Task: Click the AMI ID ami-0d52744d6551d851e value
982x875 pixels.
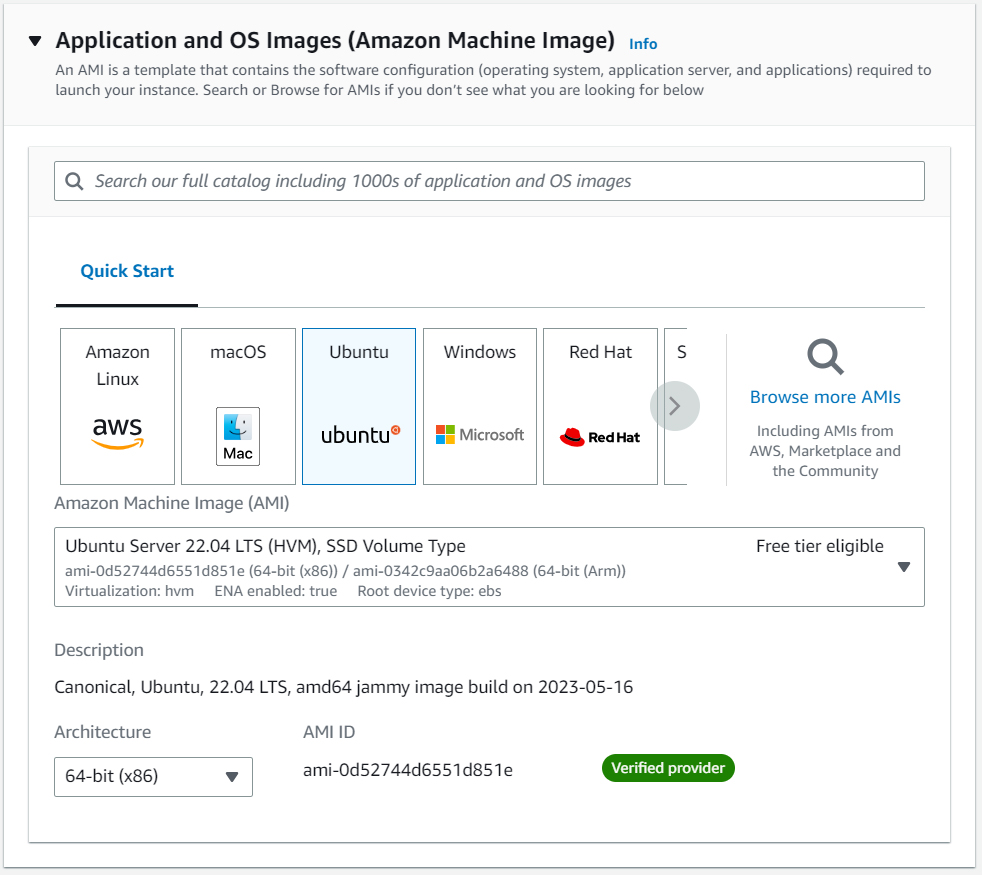Action: point(408,770)
